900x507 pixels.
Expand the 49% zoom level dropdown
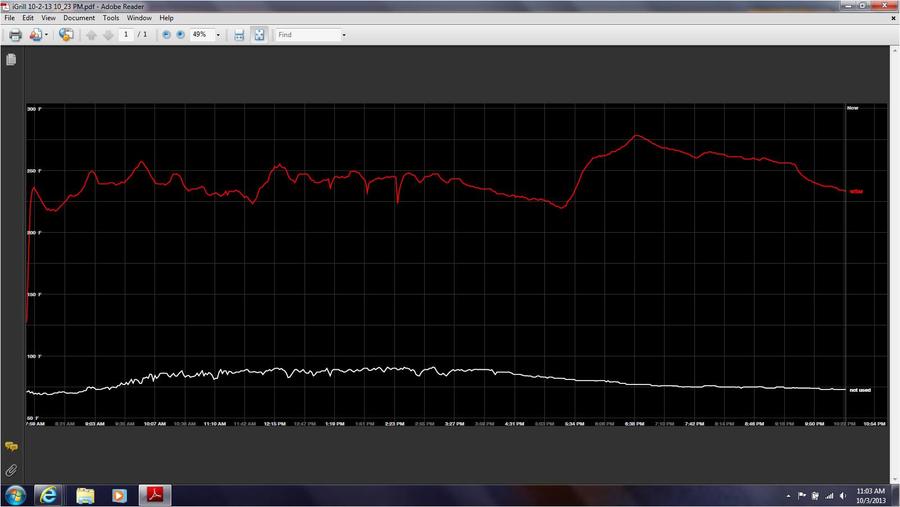point(218,35)
